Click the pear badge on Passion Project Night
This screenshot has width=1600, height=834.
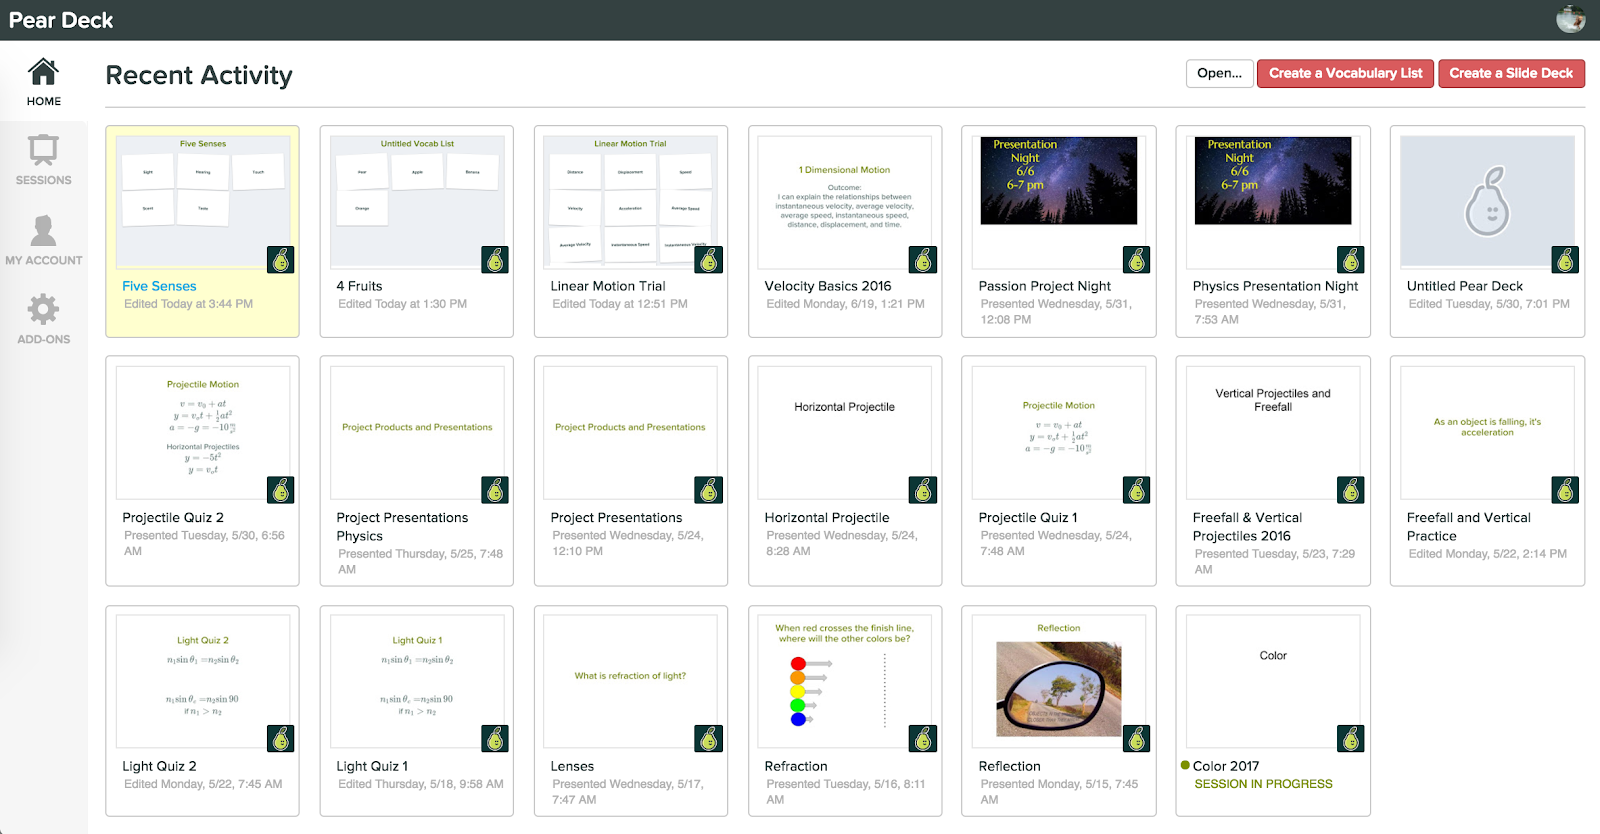[1137, 260]
